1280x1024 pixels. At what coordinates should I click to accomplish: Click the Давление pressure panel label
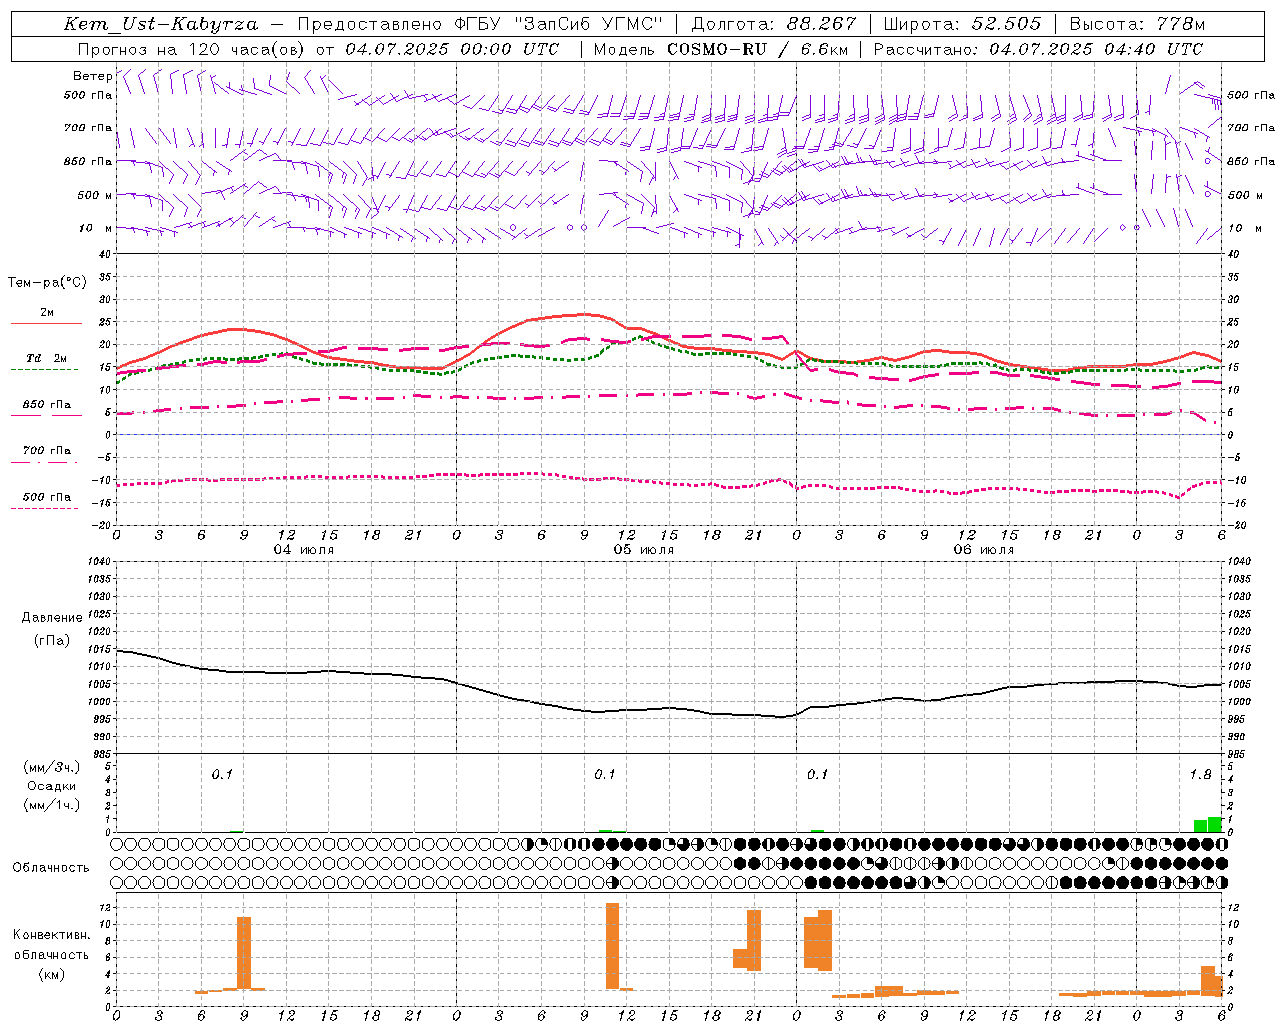coord(52,618)
